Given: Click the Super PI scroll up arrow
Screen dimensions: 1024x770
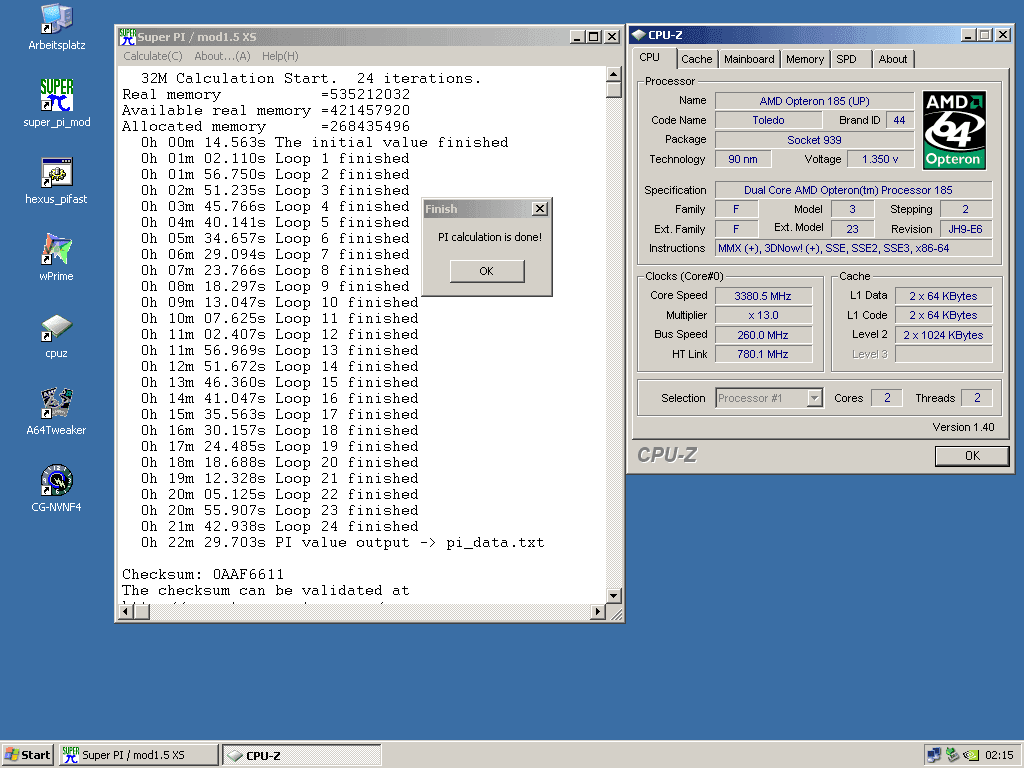Looking at the screenshot, I should tap(613, 74).
